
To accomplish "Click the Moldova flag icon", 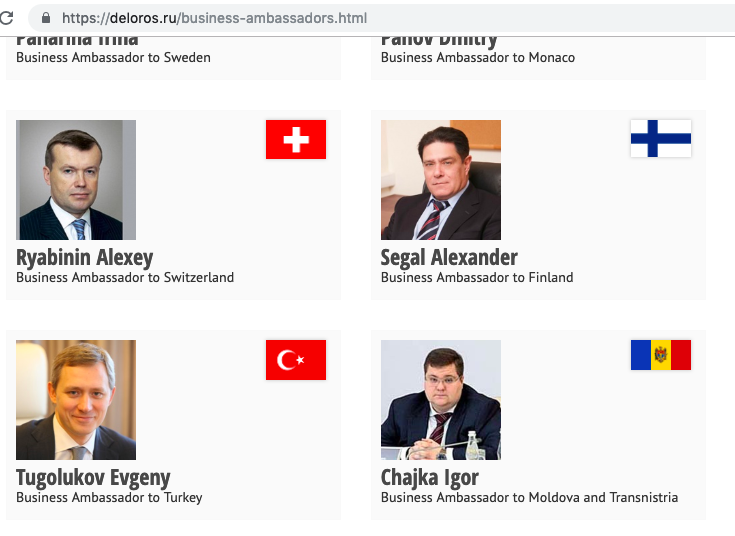I will tap(660, 355).
